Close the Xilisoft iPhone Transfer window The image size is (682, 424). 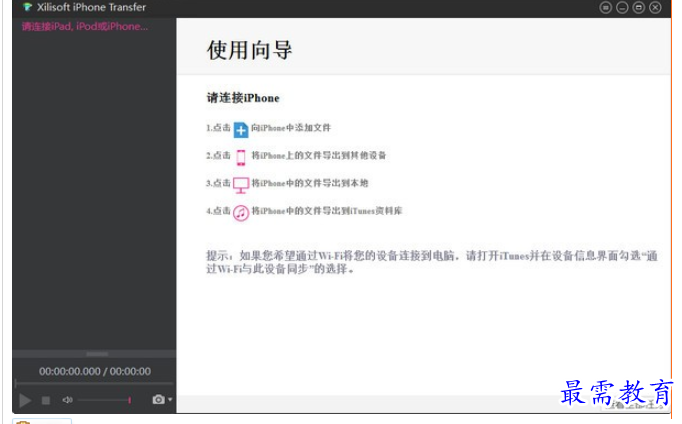click(655, 7)
